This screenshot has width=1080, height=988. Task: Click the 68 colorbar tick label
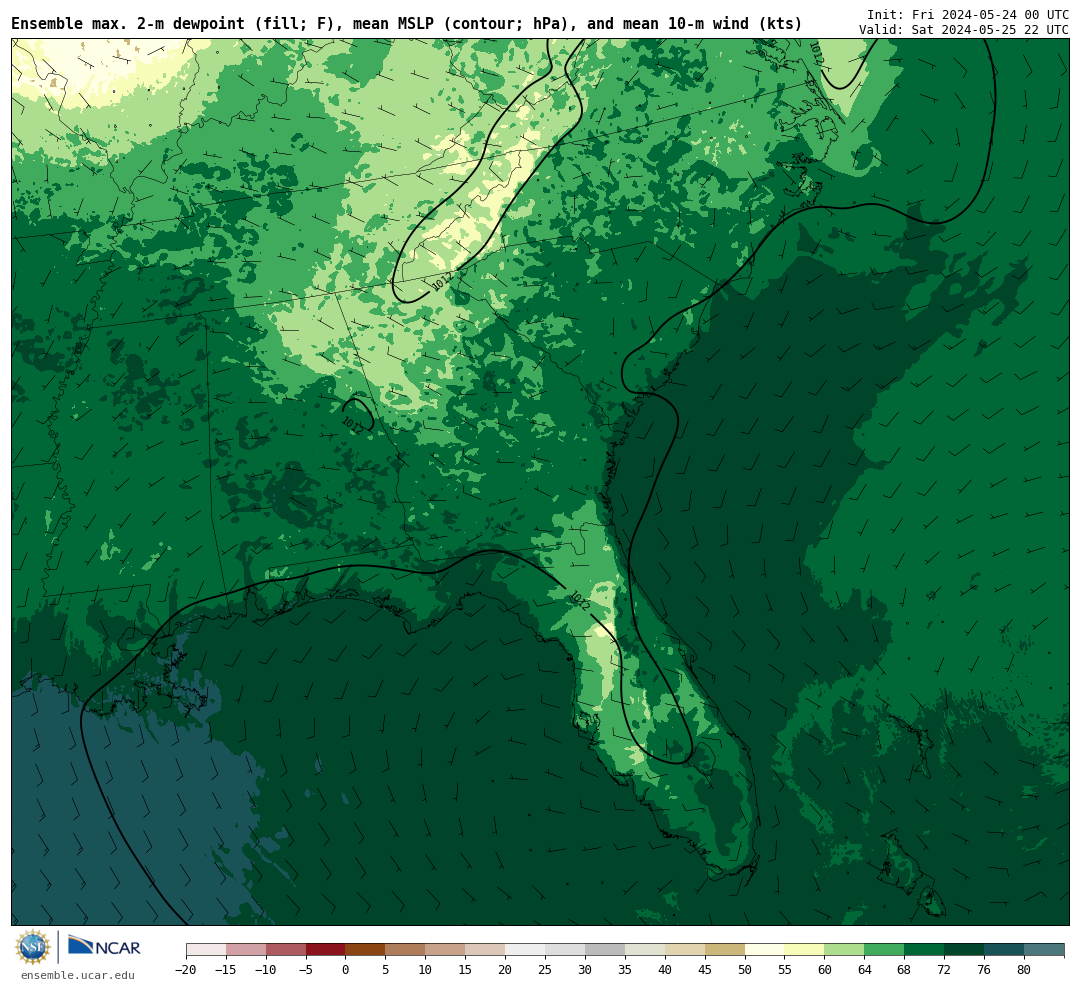coord(904,970)
